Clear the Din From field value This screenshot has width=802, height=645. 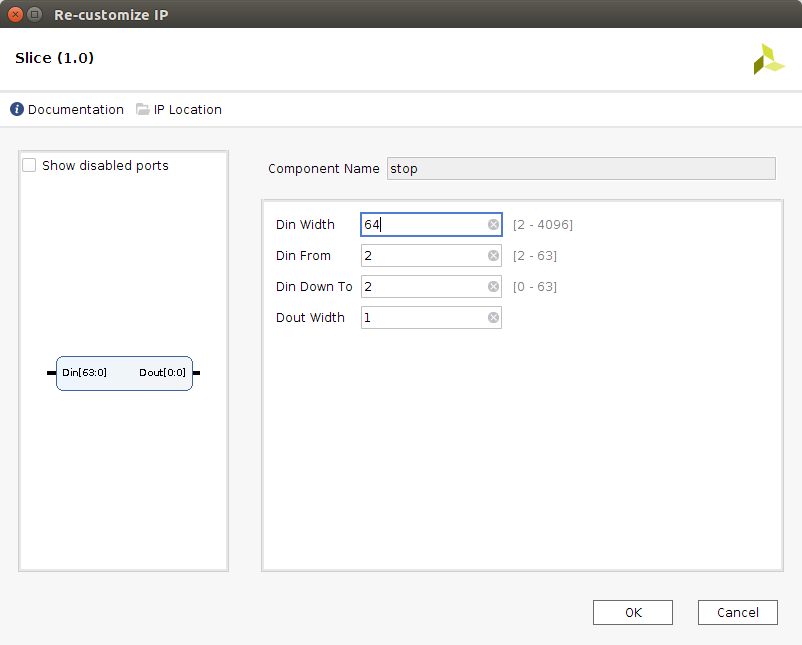493,256
